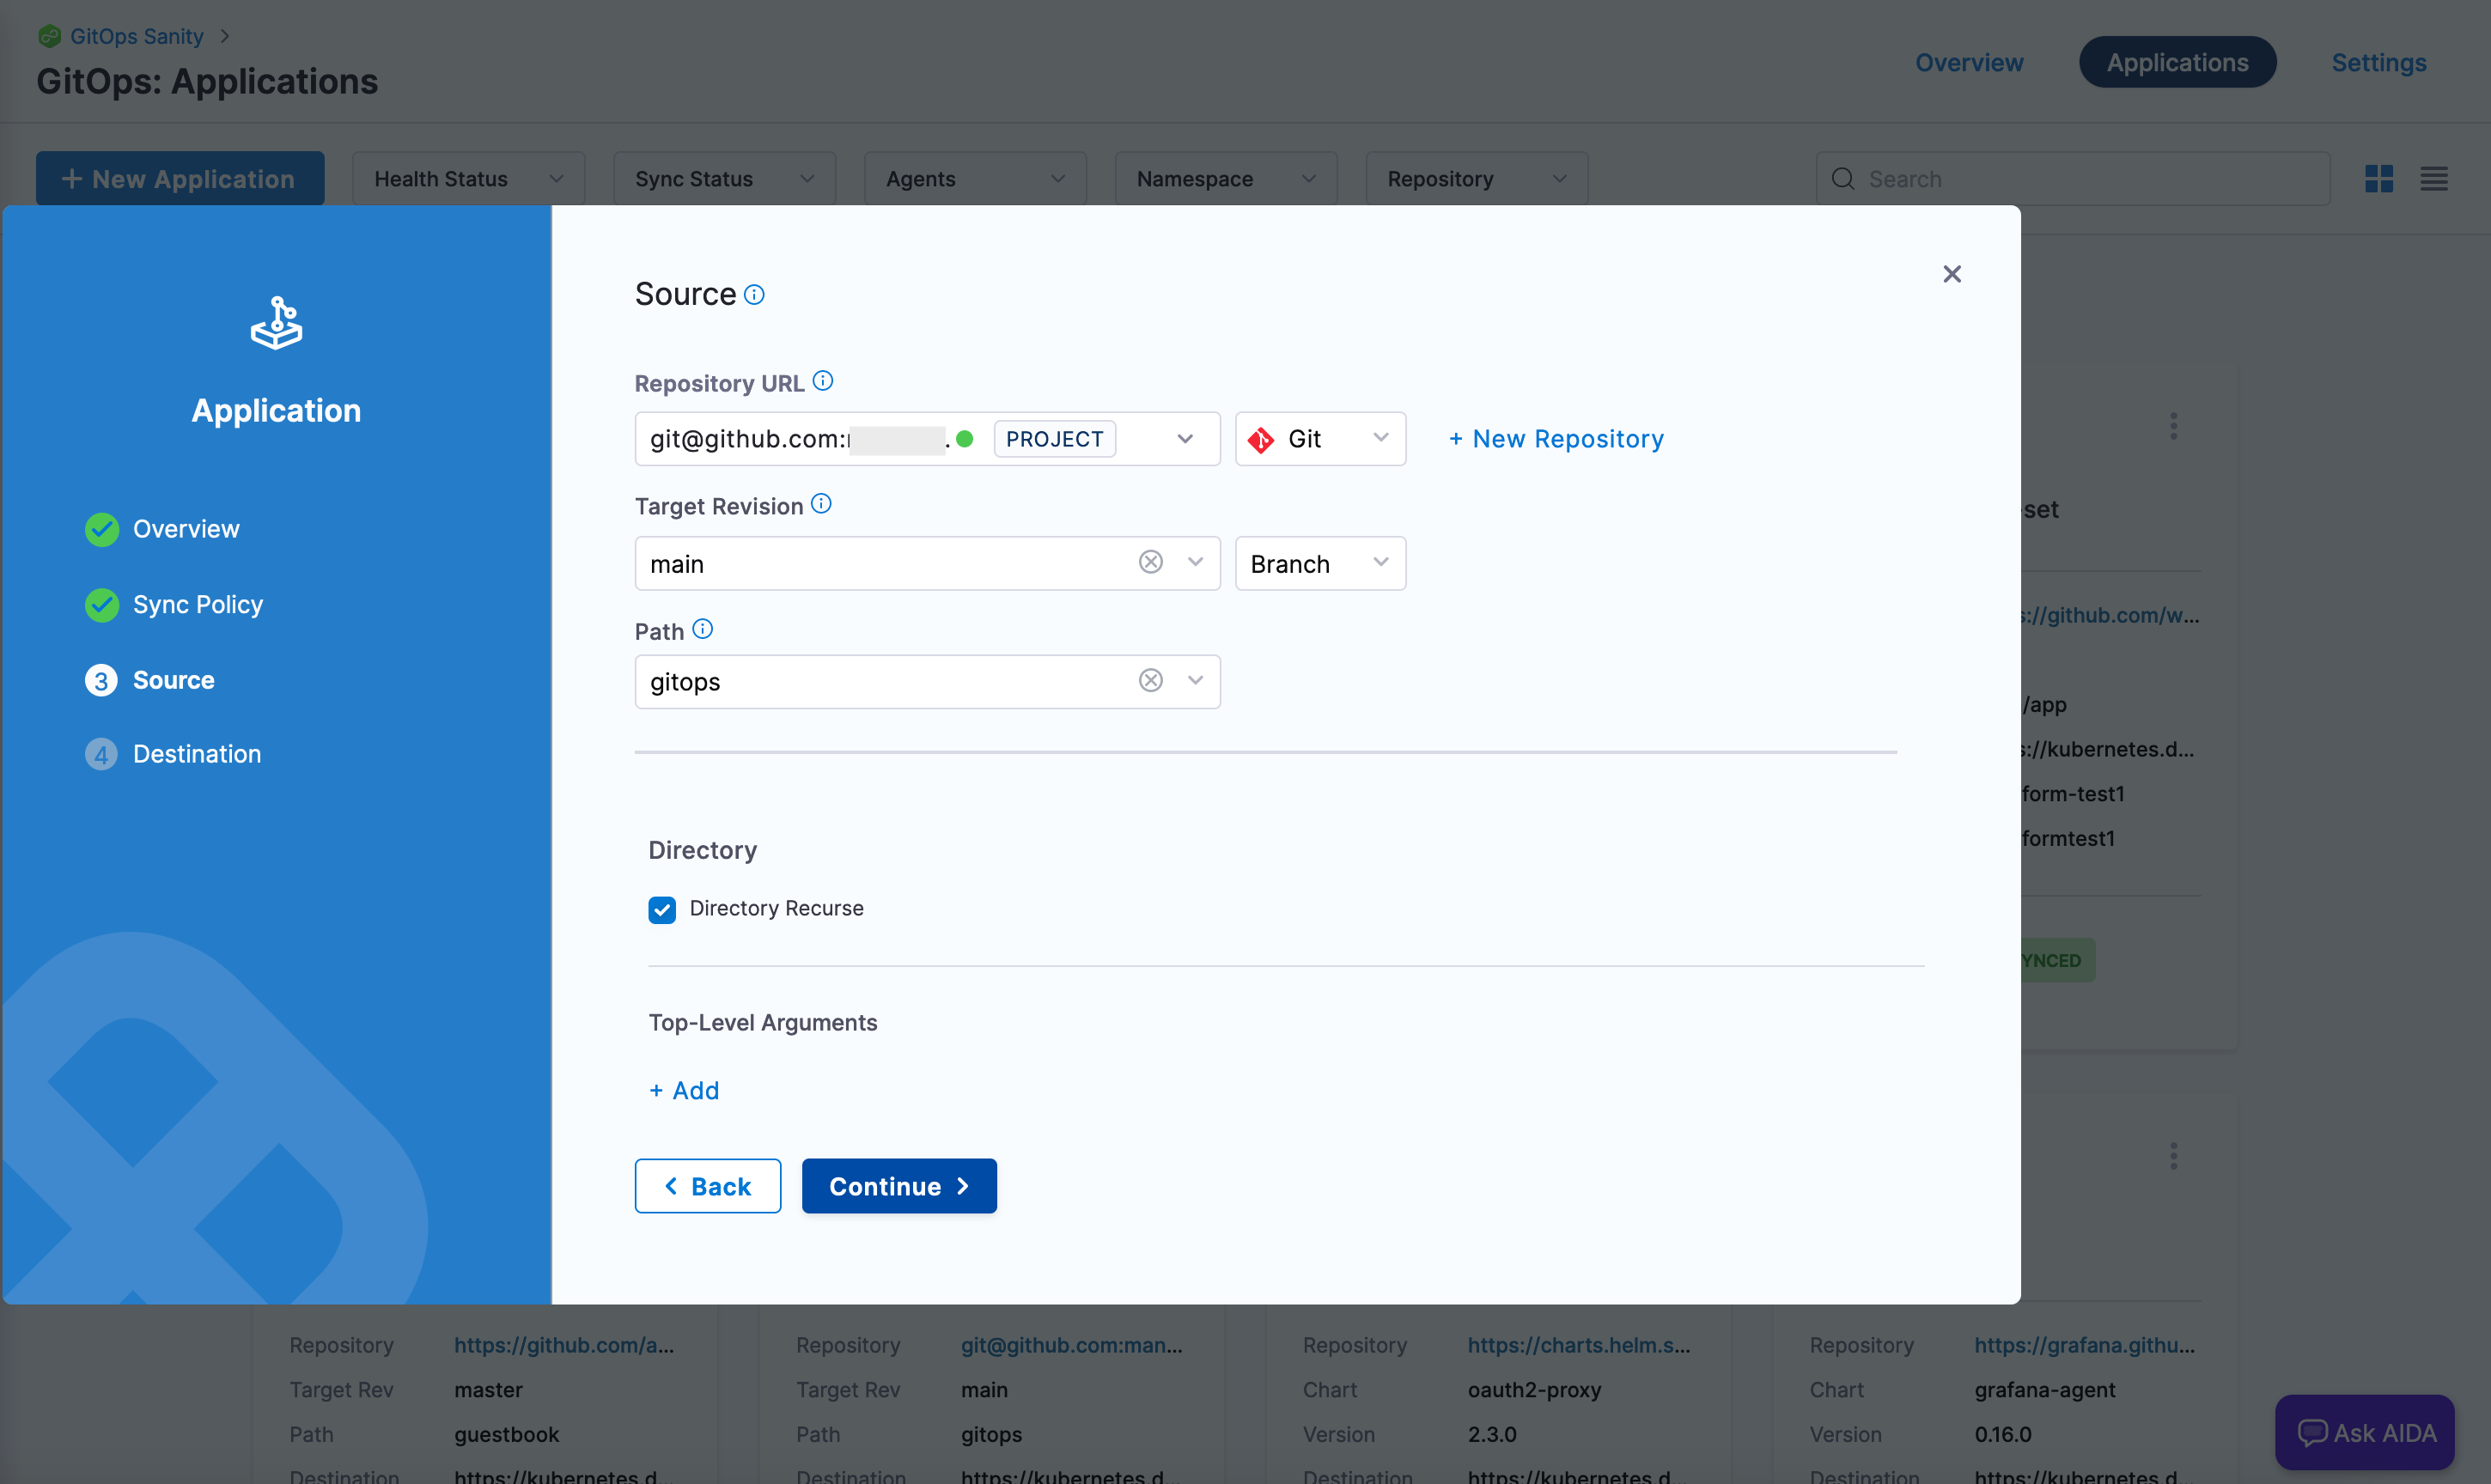Switch to list view layout icon
The image size is (2491, 1484).
click(2433, 179)
